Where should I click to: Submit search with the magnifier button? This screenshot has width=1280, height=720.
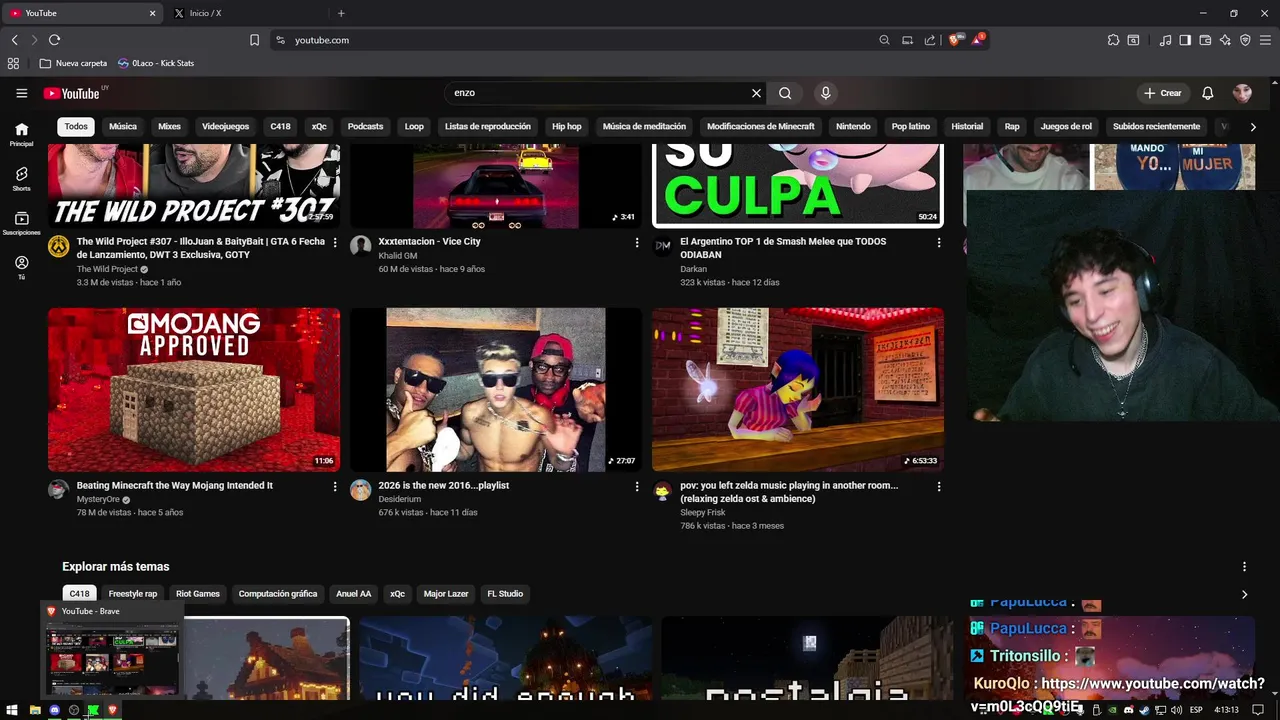(x=785, y=93)
